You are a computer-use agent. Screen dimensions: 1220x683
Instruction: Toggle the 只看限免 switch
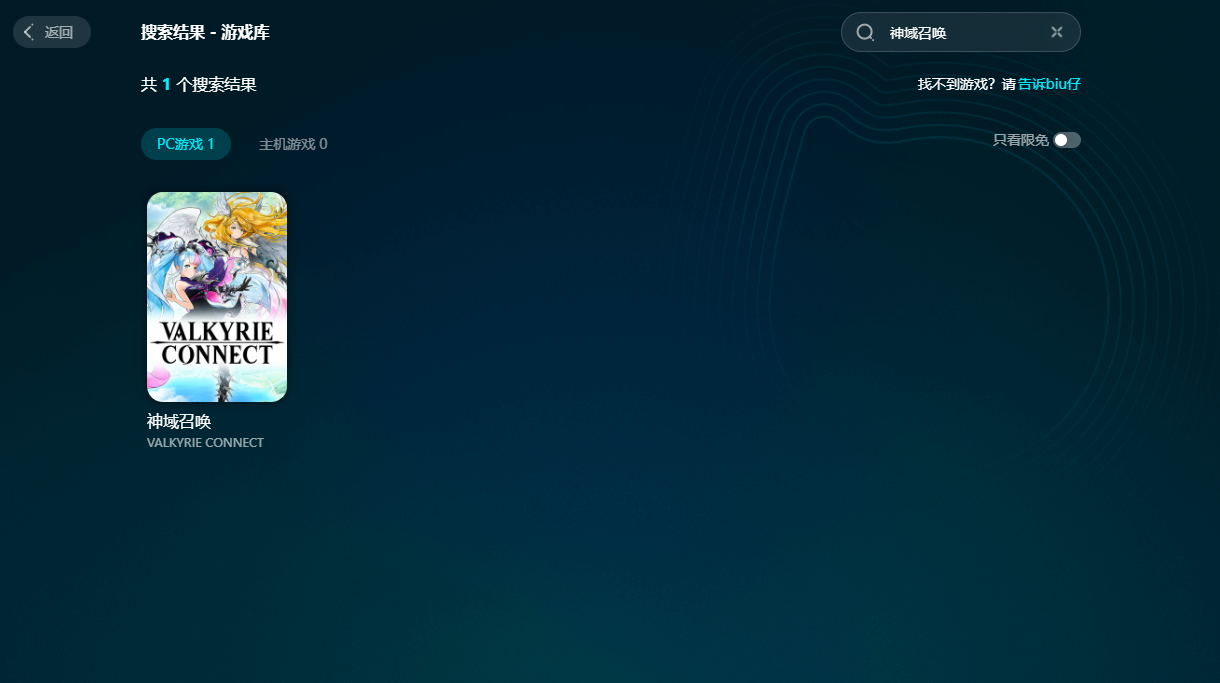click(x=1067, y=140)
